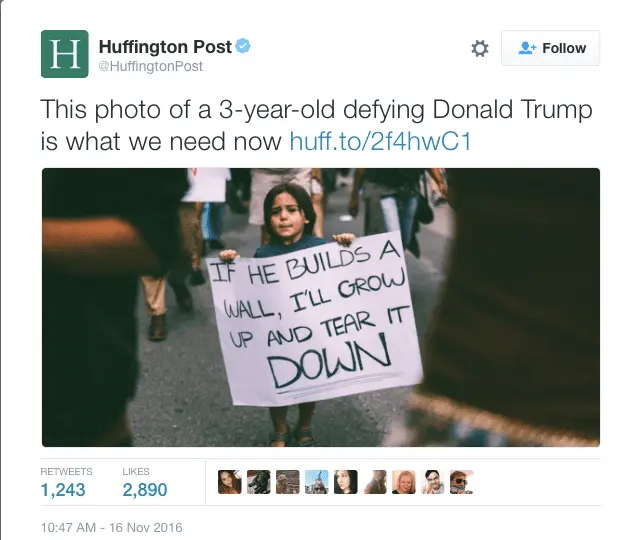The width and height of the screenshot is (636, 540).
Task: Open the third liker avatar
Action: [x=288, y=482]
